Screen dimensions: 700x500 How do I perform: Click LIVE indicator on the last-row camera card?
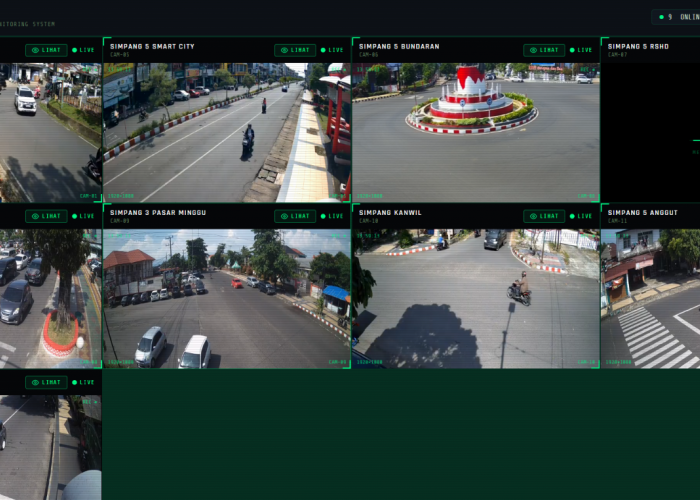[x=83, y=382]
